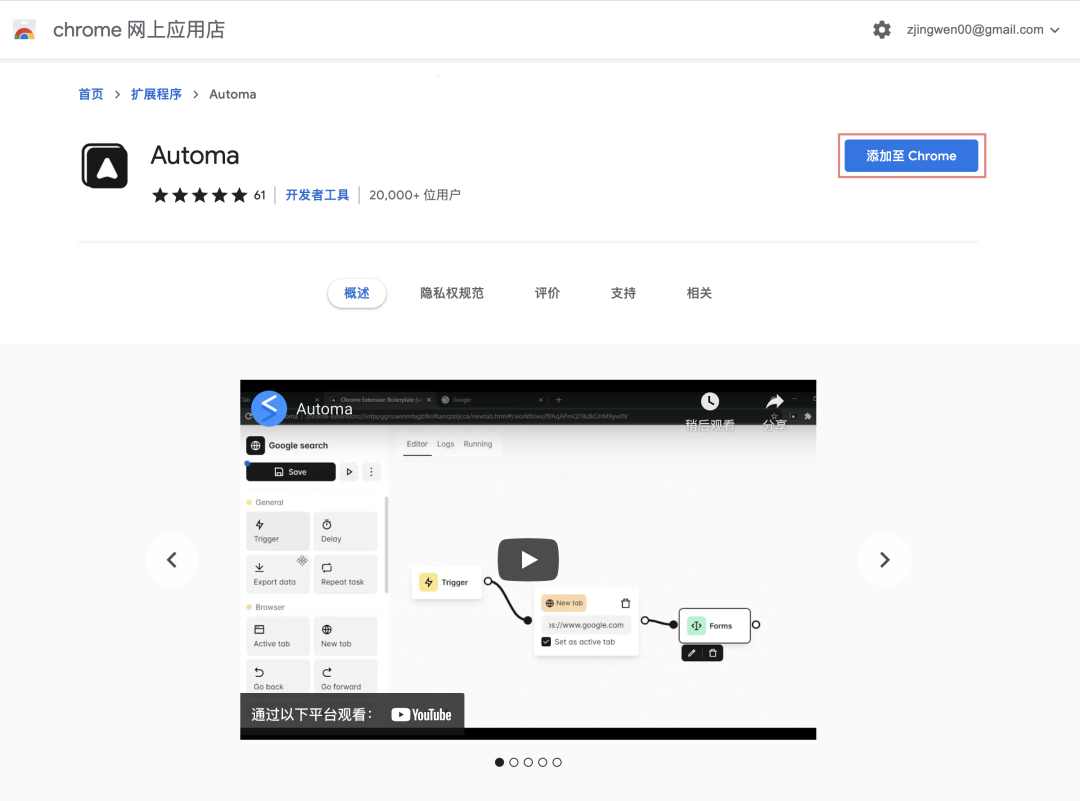Click the Google search globe icon

coord(256,446)
